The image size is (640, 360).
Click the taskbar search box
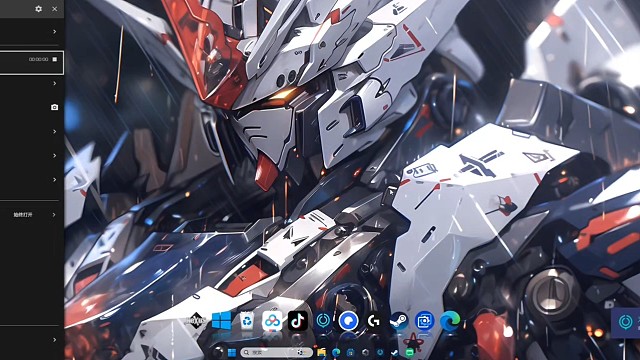pos(276,352)
